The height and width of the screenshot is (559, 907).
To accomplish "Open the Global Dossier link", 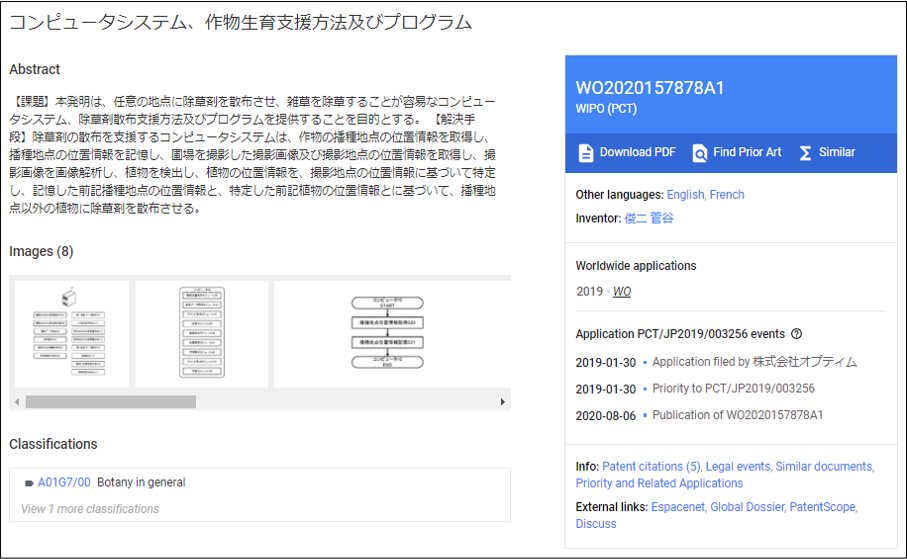I will [x=747, y=507].
